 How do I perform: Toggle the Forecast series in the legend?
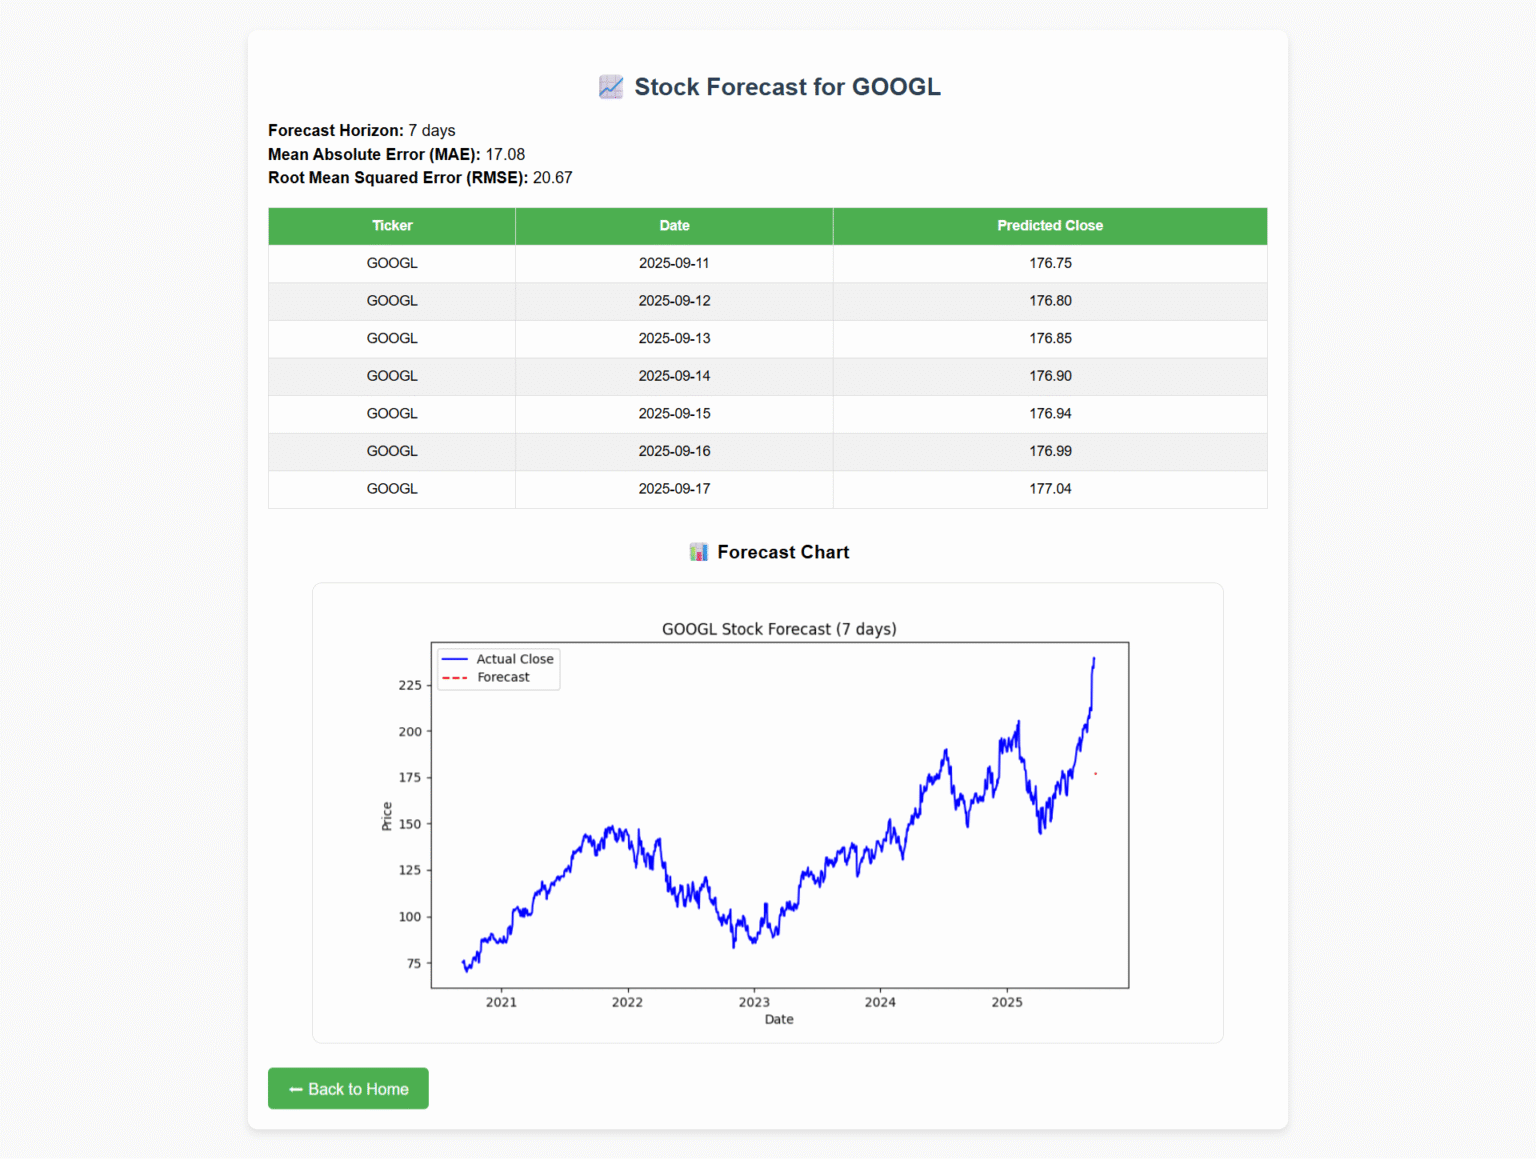tap(503, 677)
